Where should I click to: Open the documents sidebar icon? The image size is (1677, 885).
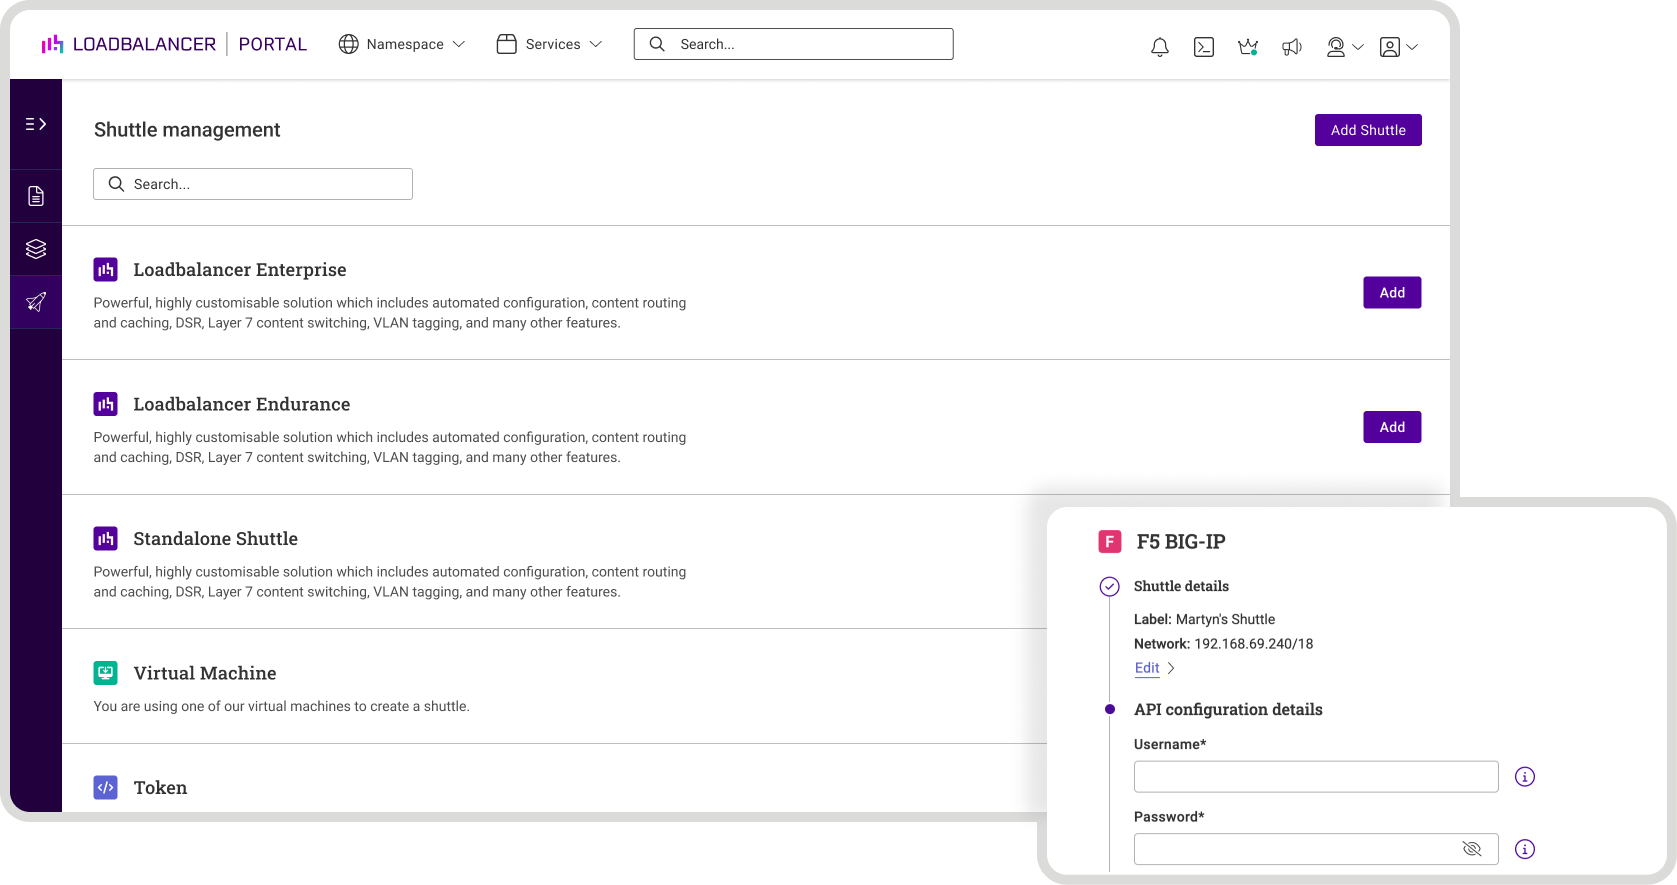[36, 196]
